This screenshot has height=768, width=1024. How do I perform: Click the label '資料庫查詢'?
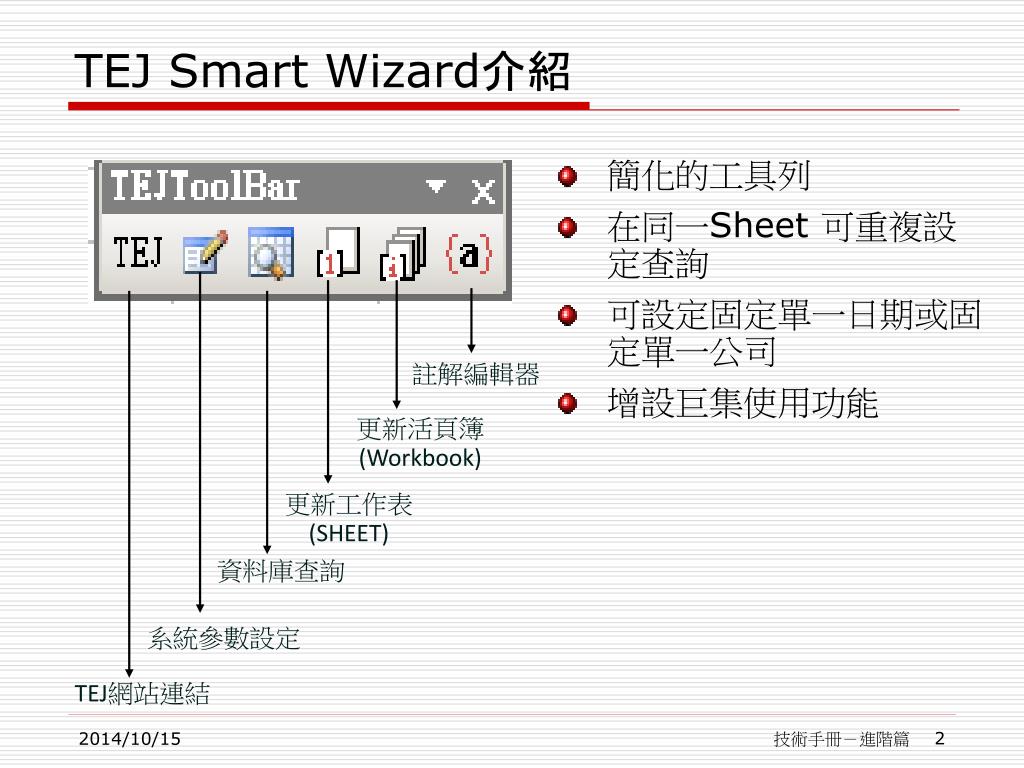coord(281,571)
